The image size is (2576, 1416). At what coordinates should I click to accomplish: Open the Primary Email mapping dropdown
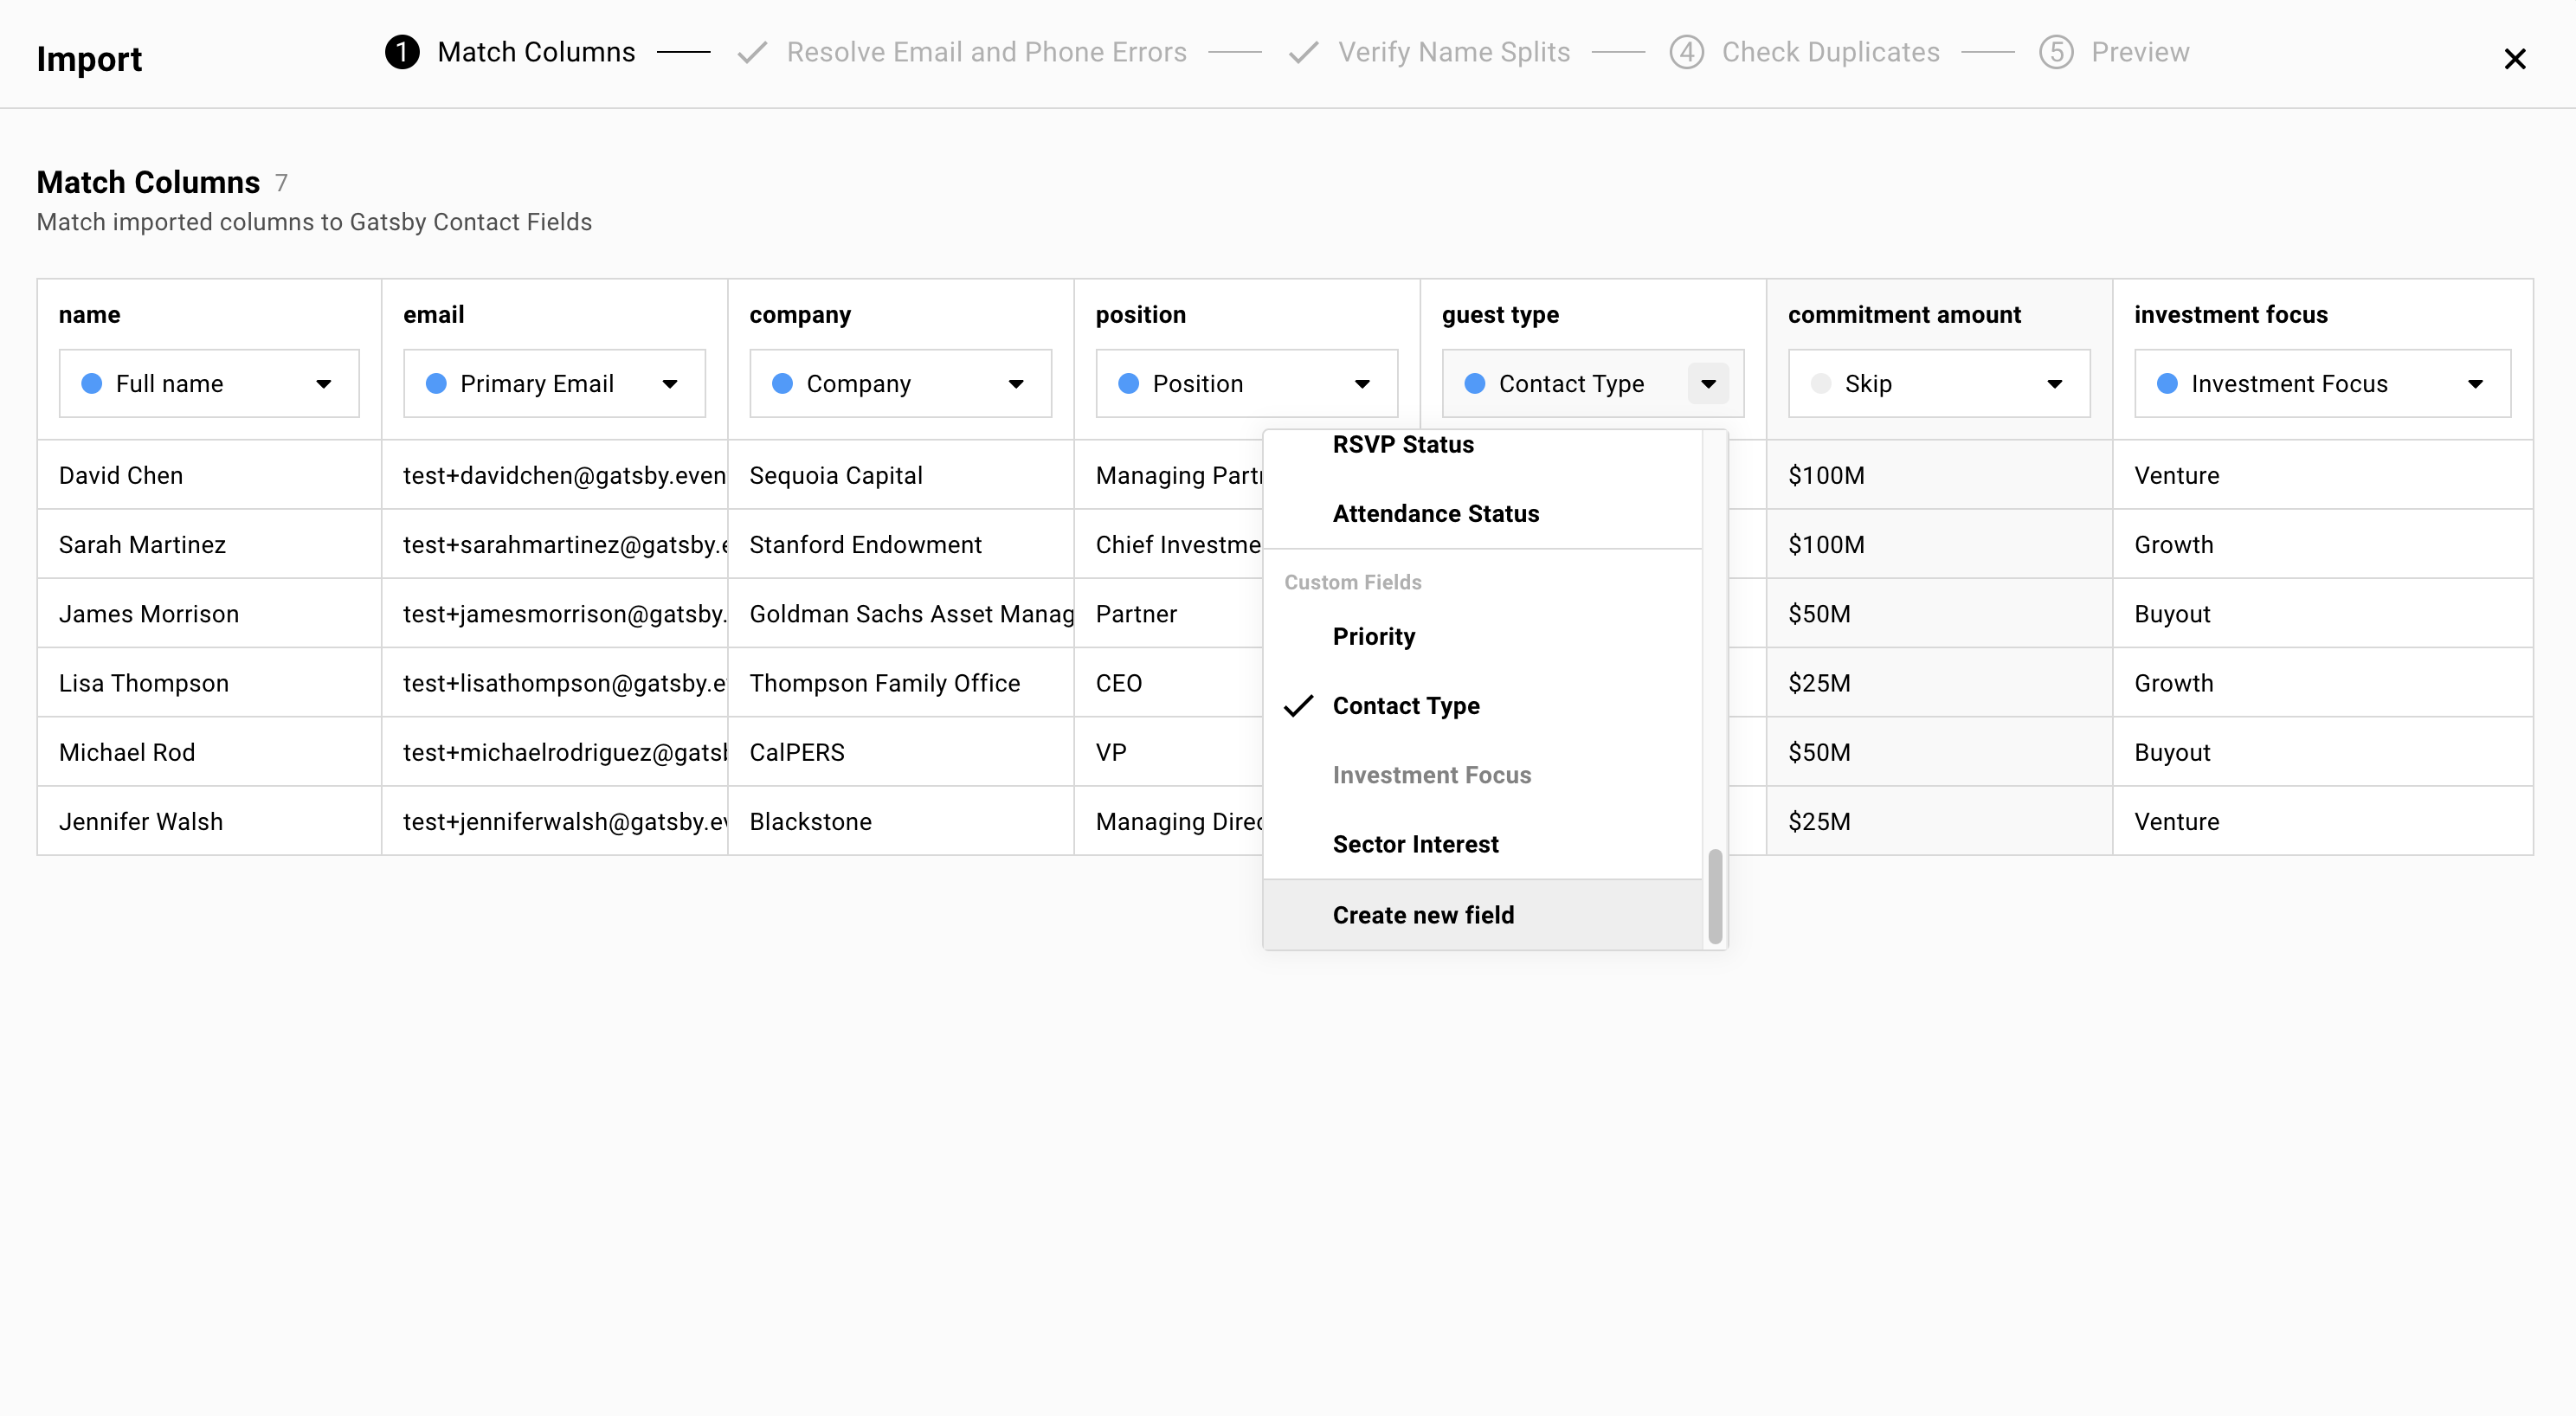[x=670, y=383]
